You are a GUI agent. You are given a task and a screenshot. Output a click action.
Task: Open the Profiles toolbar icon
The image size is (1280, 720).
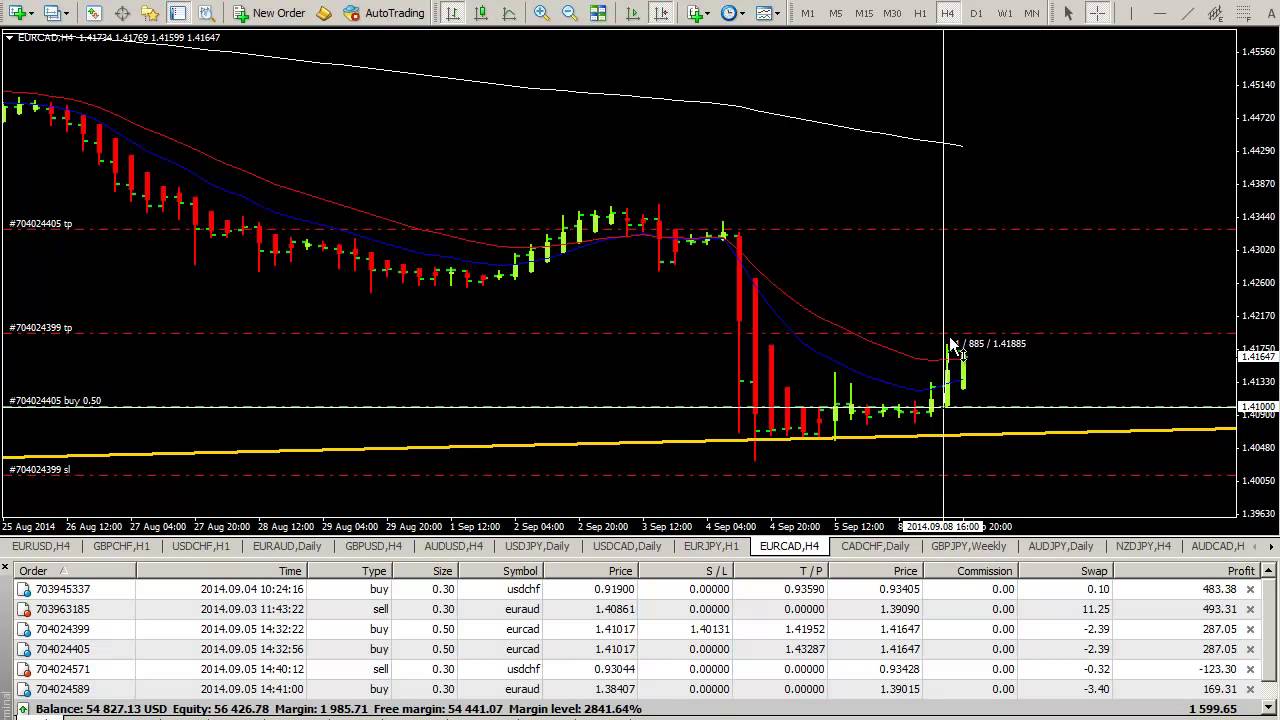click(x=52, y=13)
